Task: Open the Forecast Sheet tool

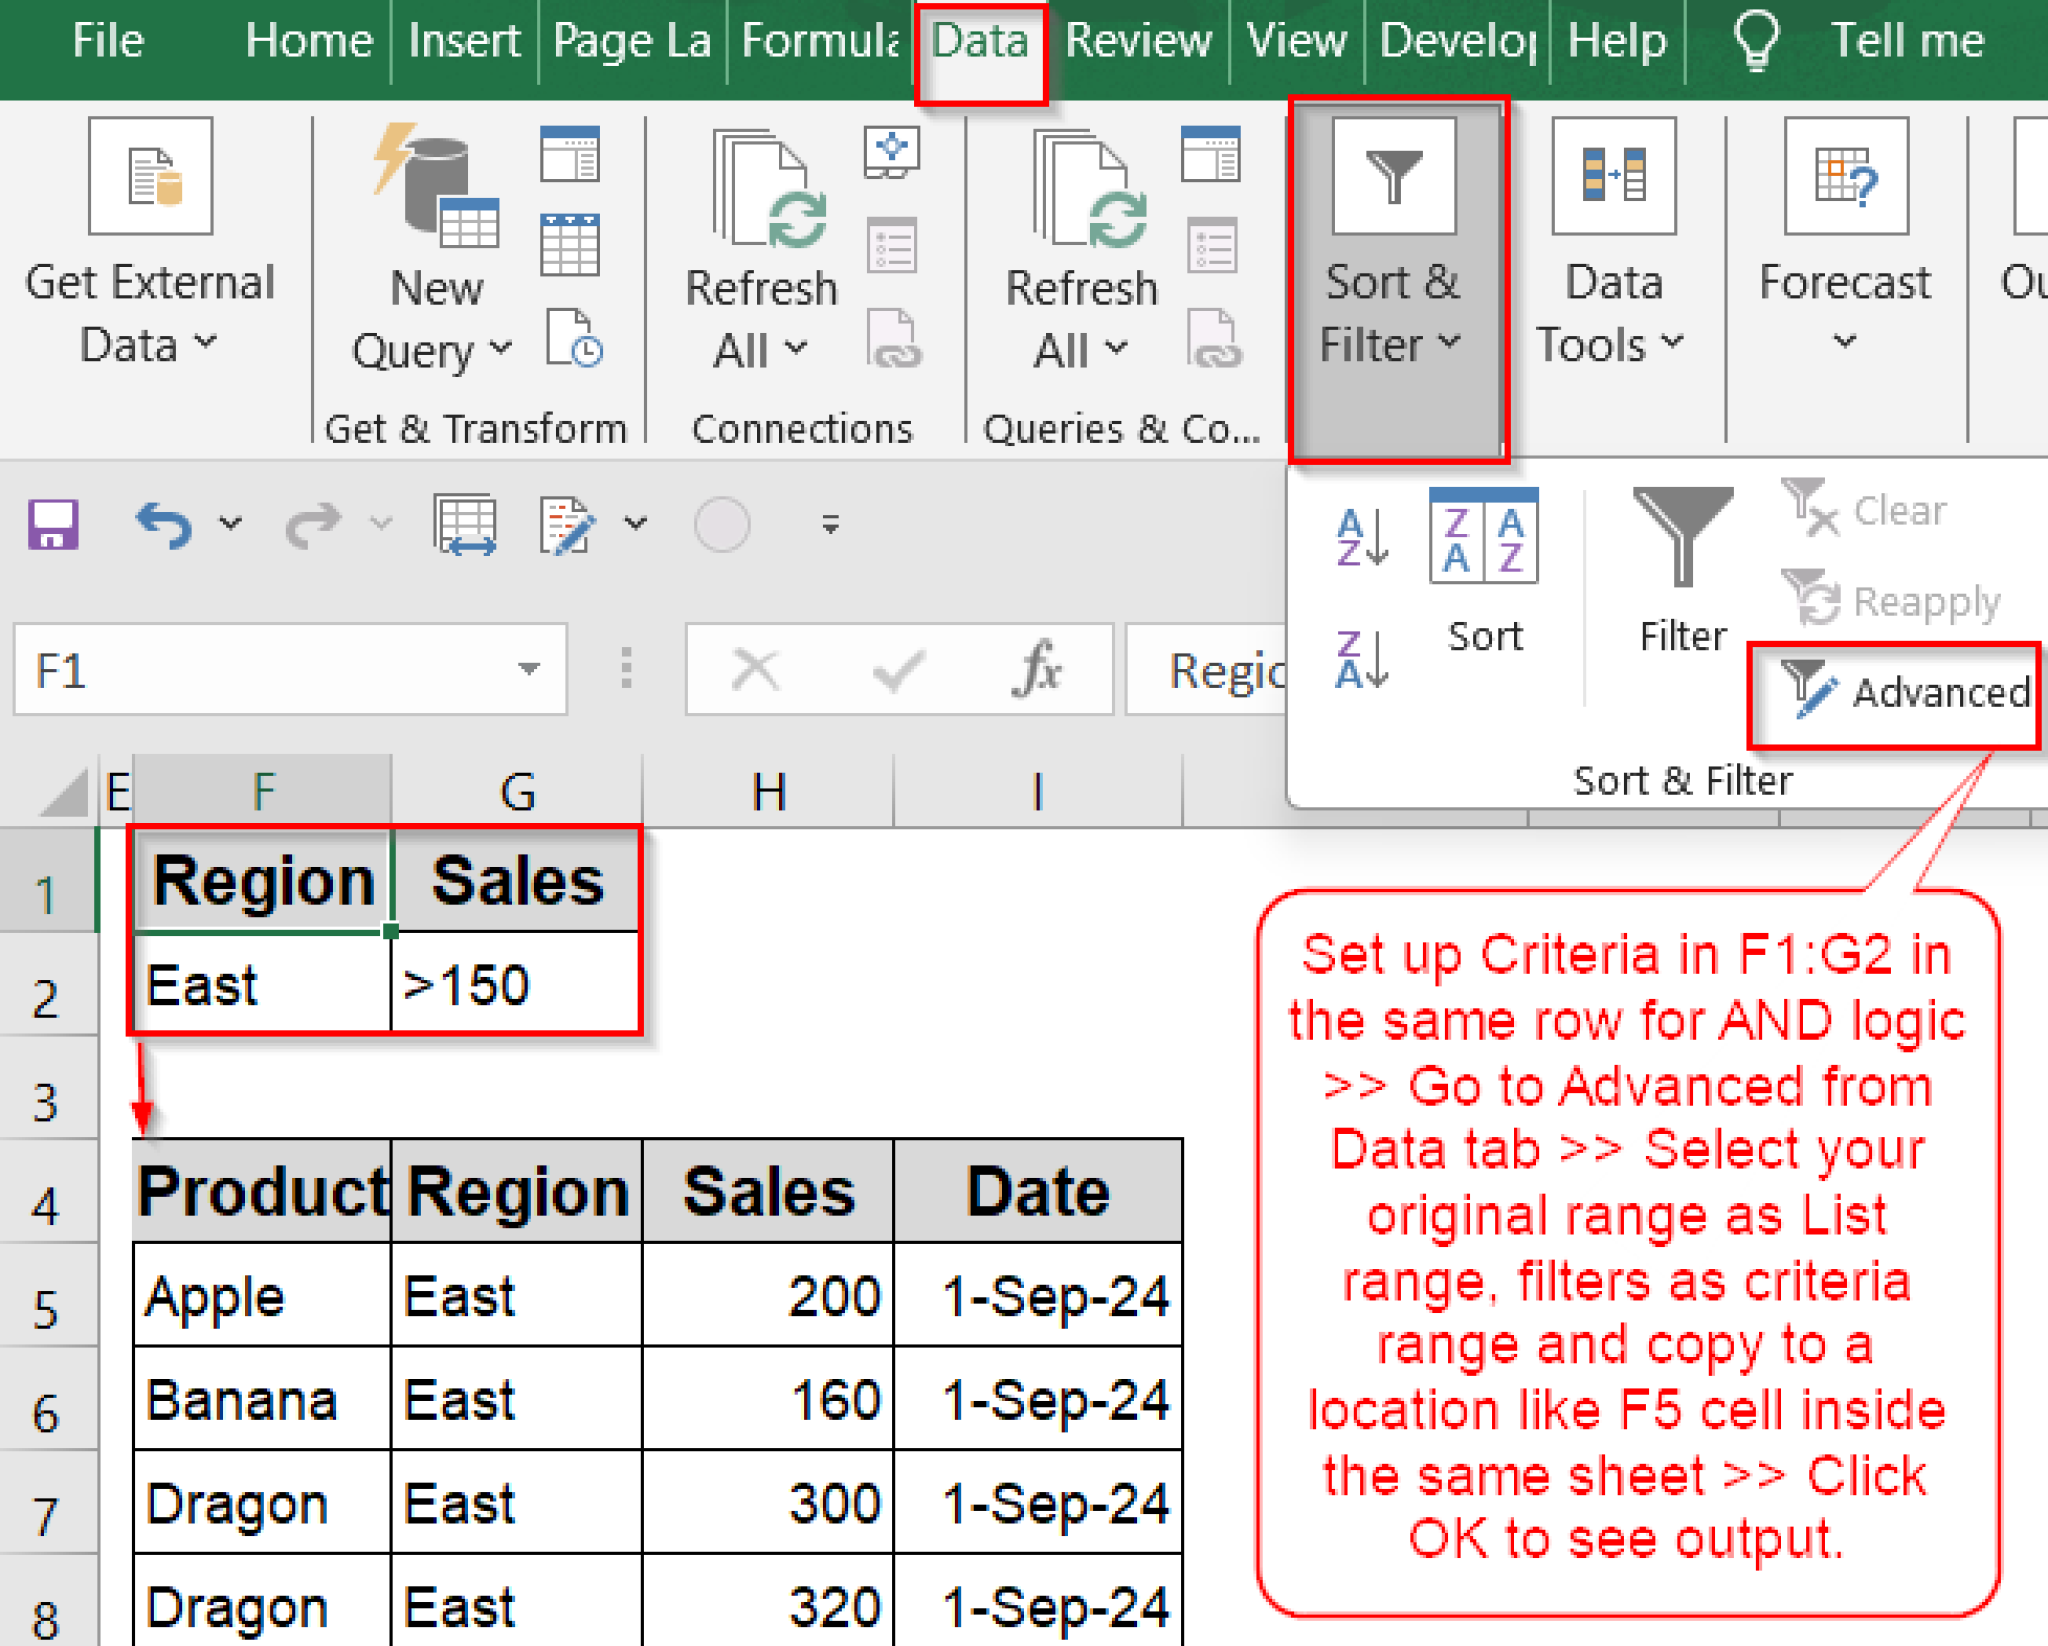Action: tap(1845, 230)
